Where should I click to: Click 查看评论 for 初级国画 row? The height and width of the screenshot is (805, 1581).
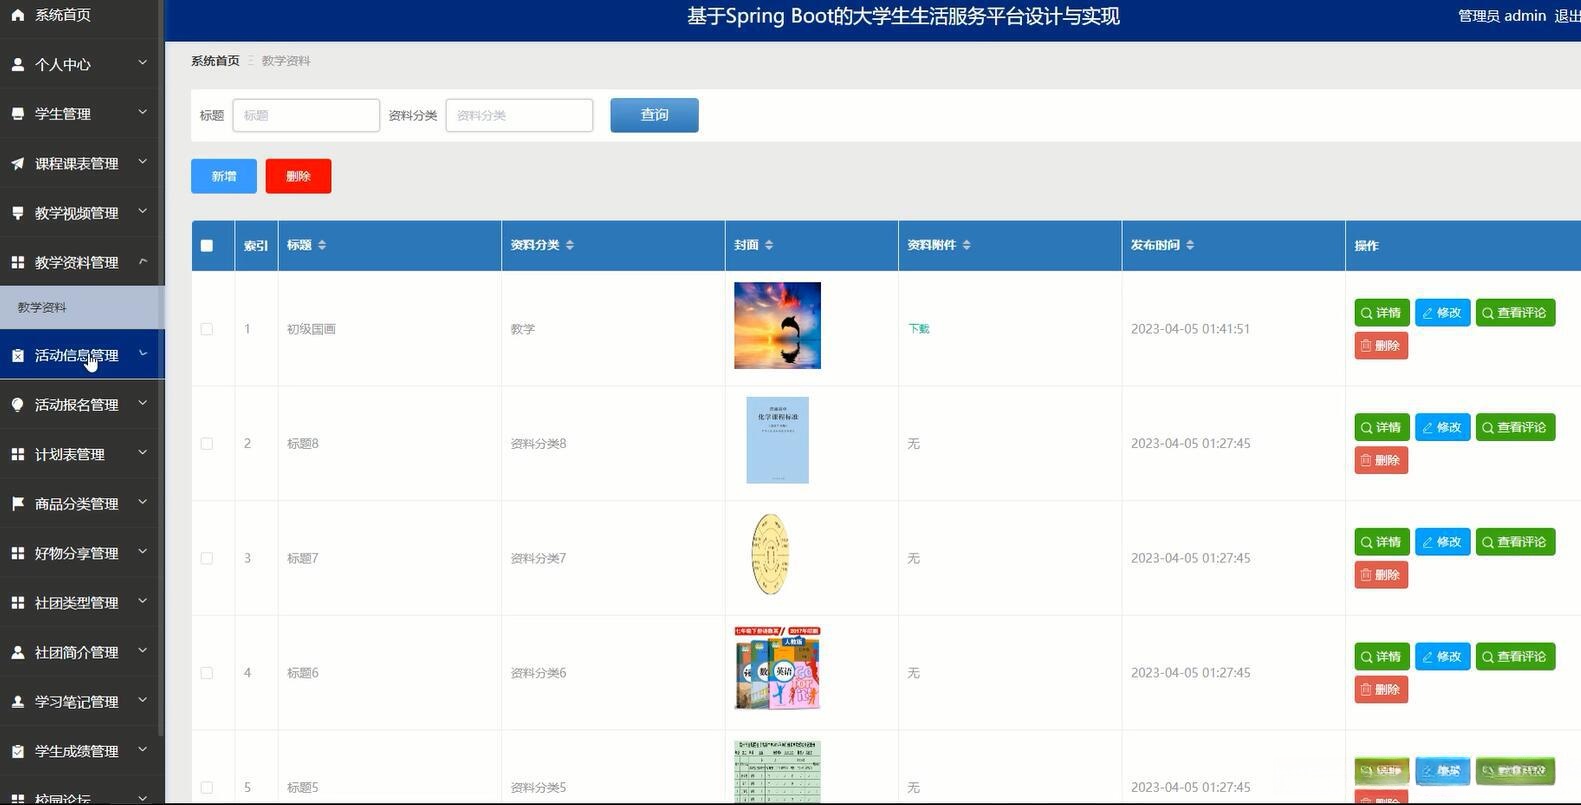[x=1515, y=313]
